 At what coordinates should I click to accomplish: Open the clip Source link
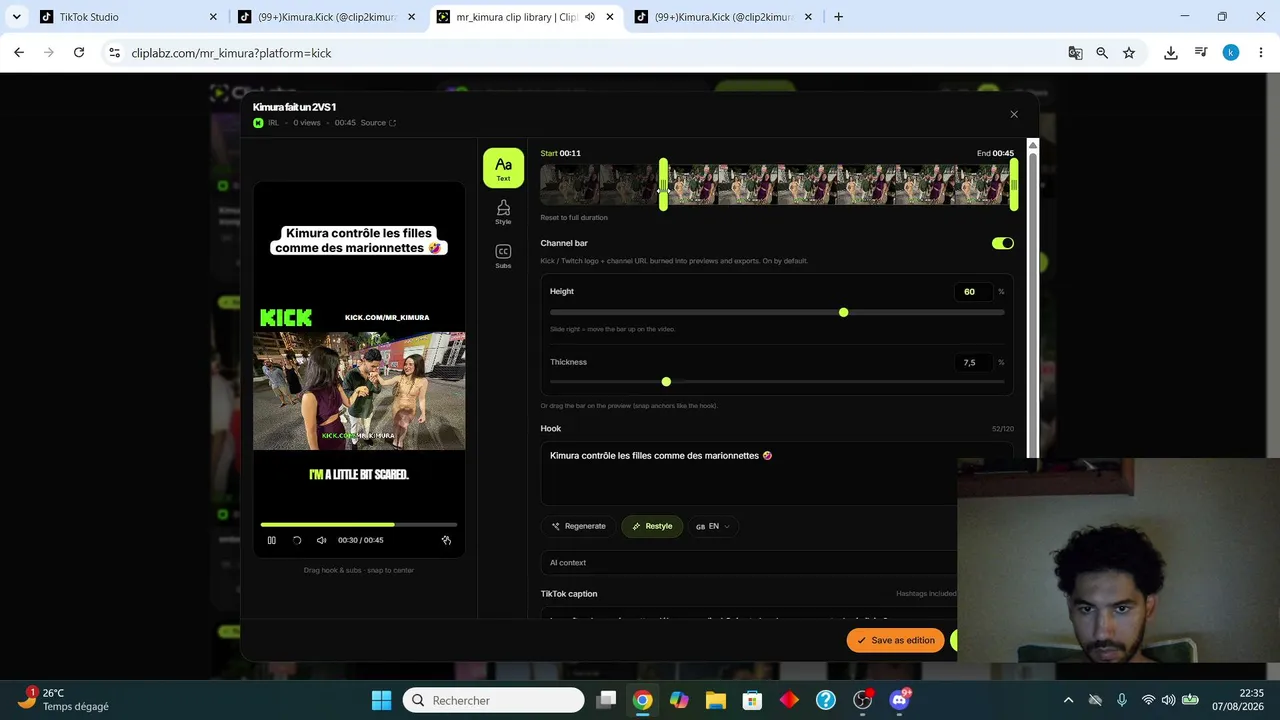pyautogui.click(x=378, y=123)
